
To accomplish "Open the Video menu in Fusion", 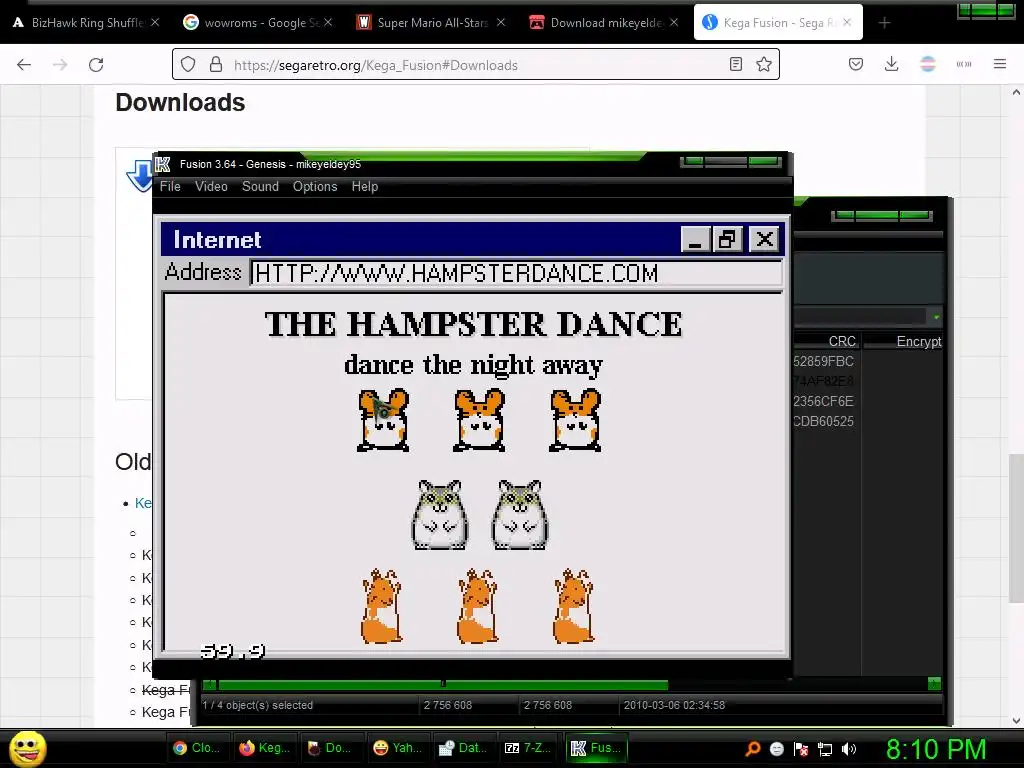I will click(x=211, y=187).
